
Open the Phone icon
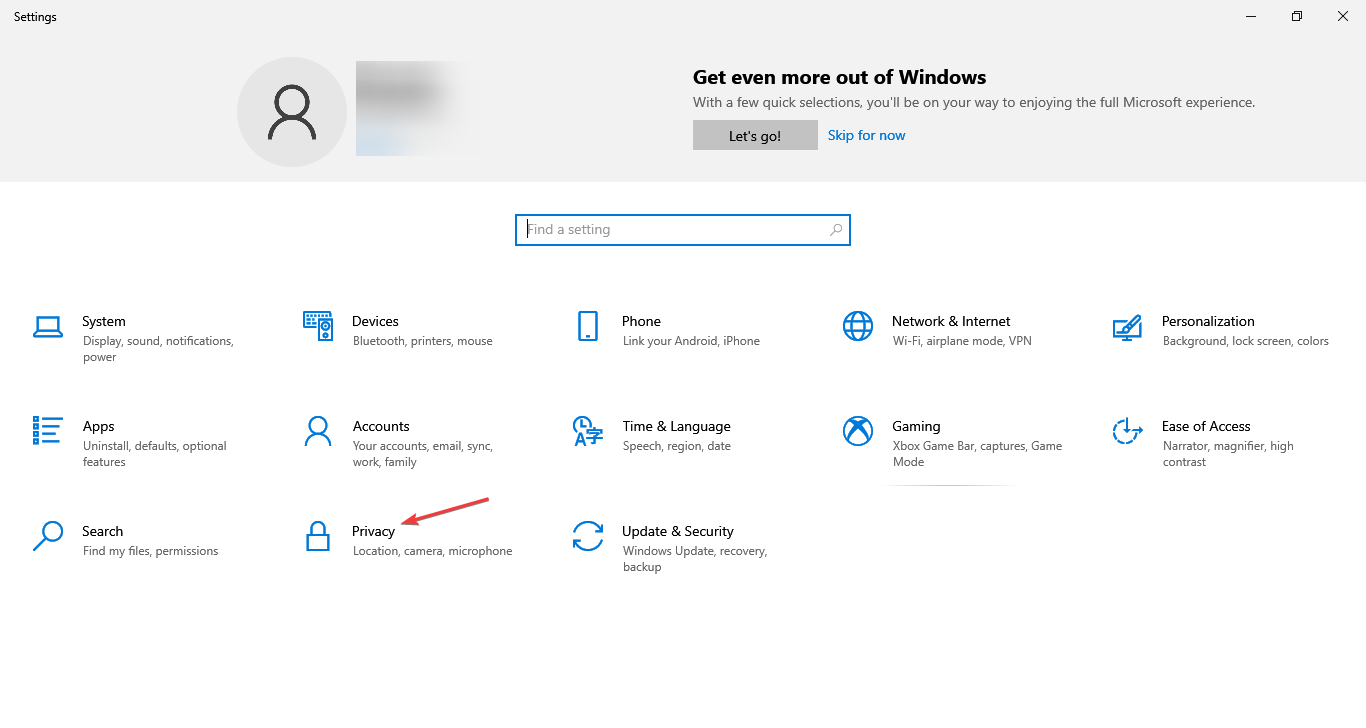[x=588, y=326]
